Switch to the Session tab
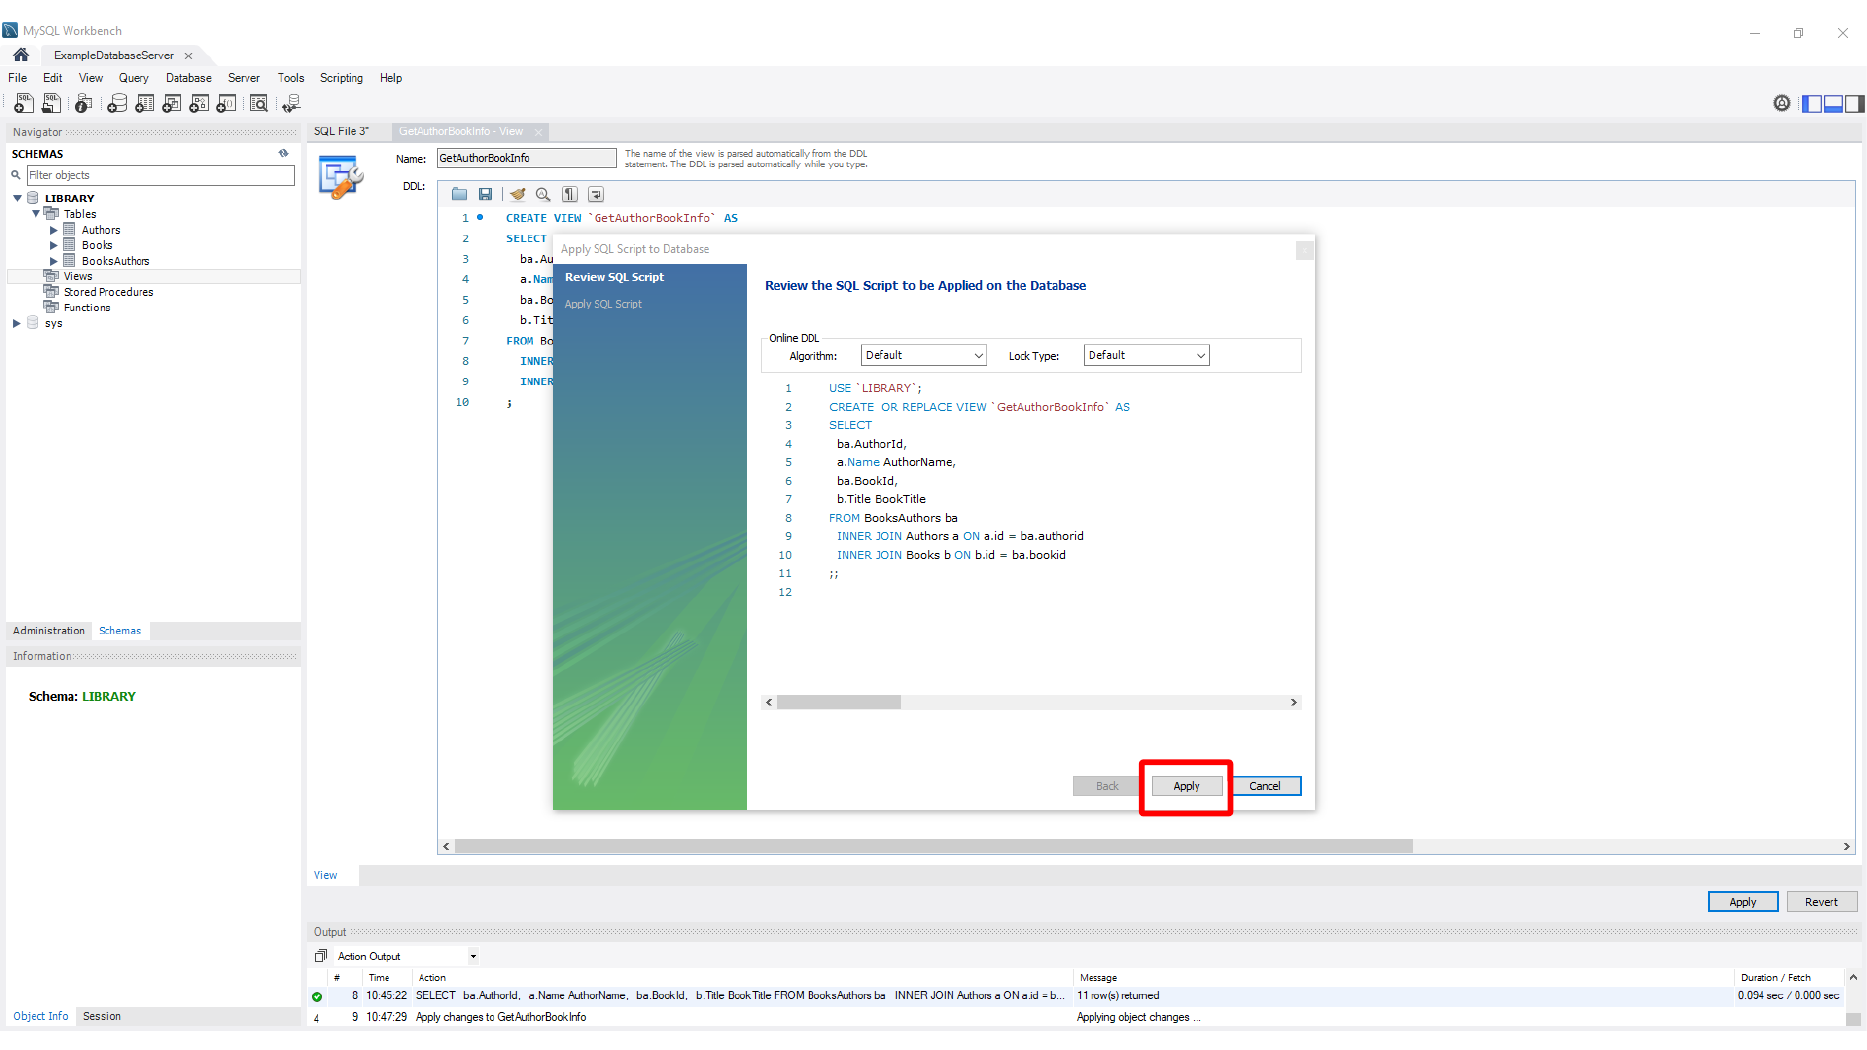This screenshot has height=1050, width=1867. 102,1016
